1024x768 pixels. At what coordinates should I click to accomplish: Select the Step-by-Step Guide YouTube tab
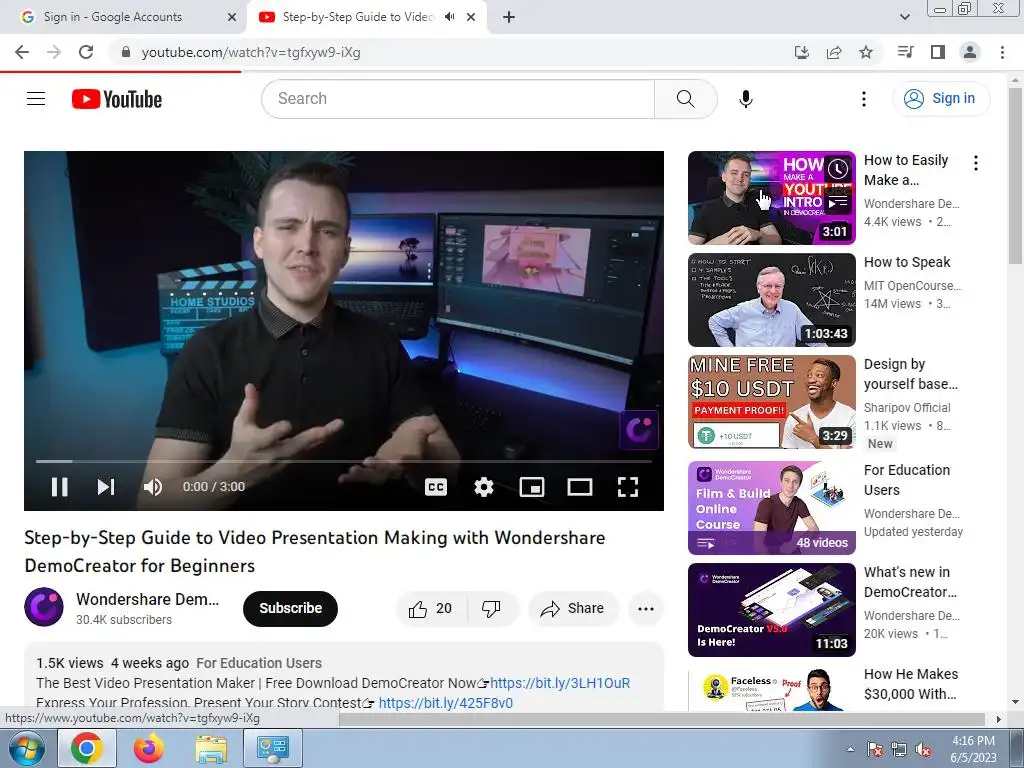pos(358,17)
